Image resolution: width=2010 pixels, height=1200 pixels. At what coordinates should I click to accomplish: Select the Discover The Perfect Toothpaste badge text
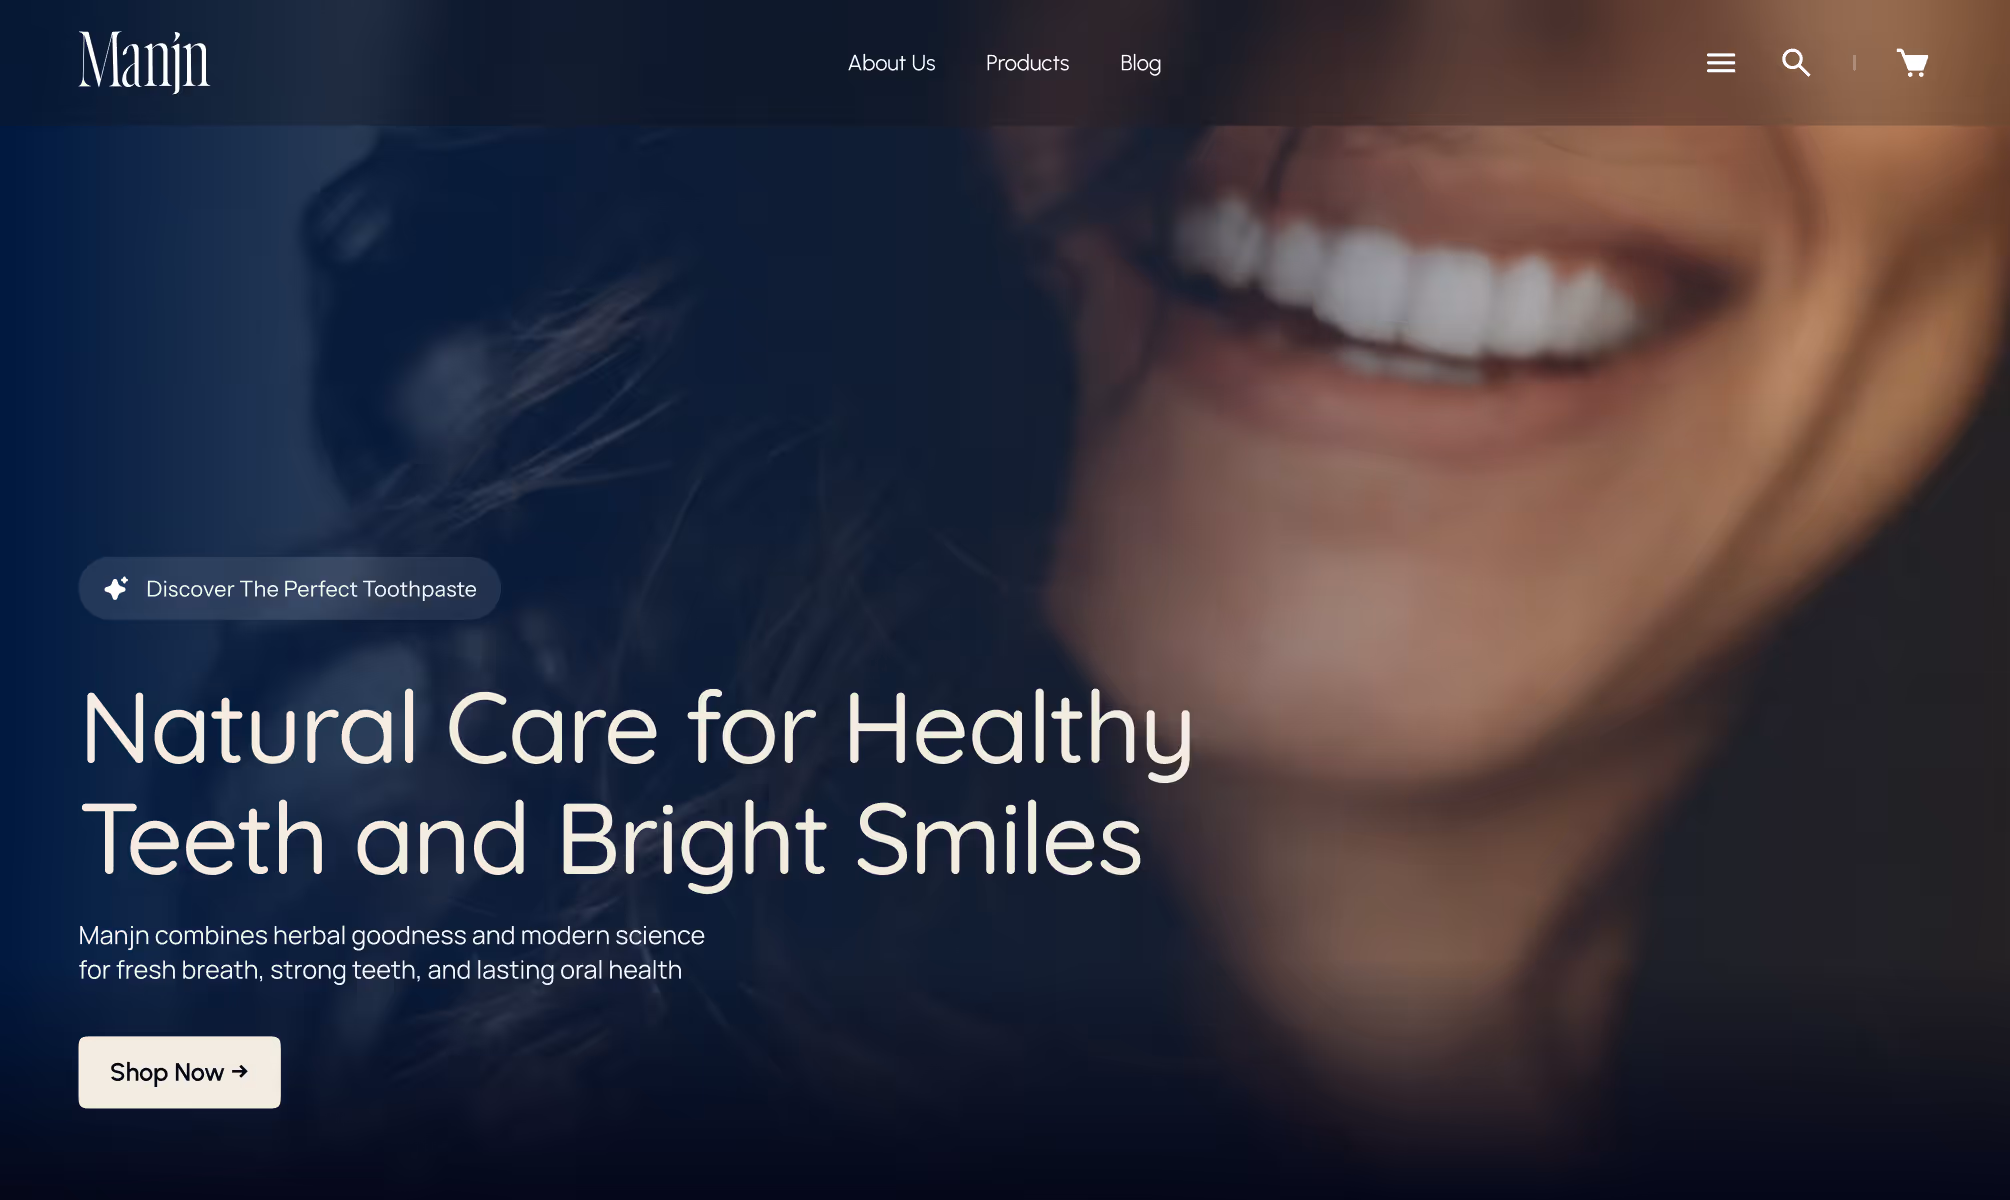tap(311, 589)
